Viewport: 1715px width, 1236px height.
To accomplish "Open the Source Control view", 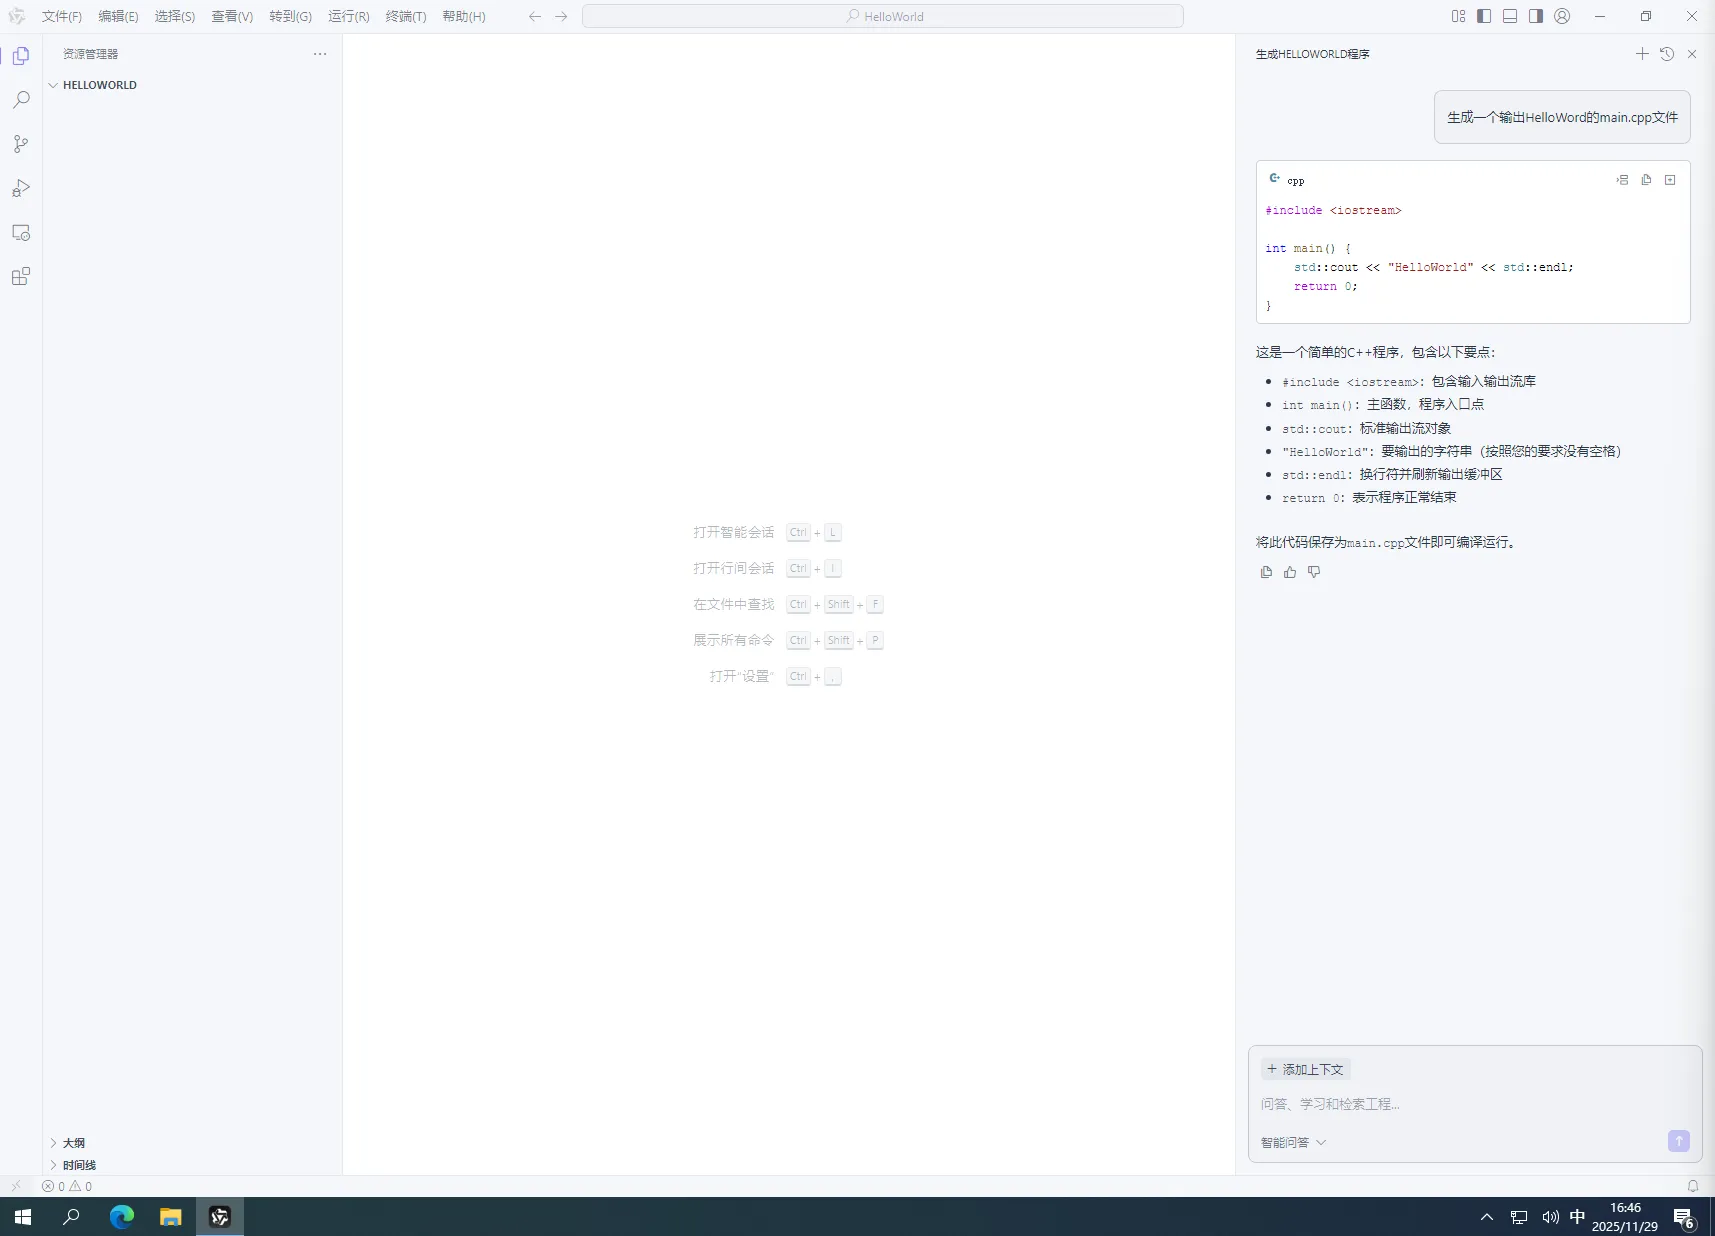I will click(21, 144).
